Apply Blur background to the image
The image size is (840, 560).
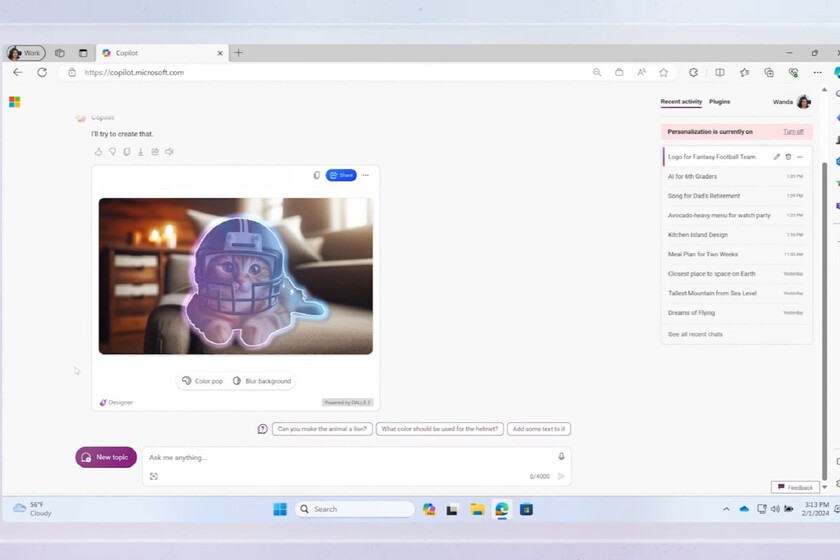click(262, 381)
